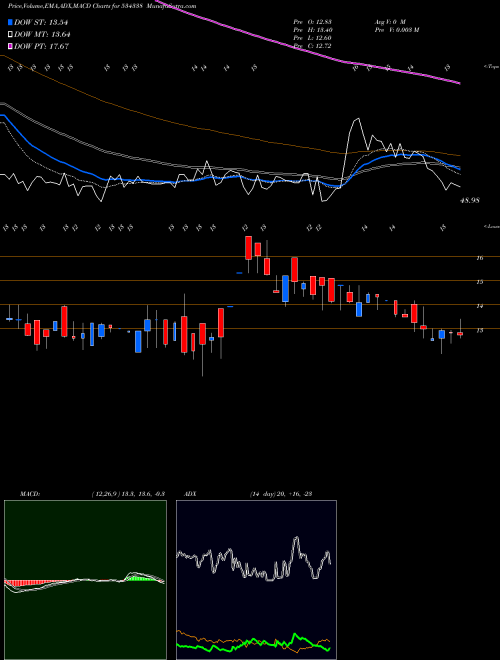Click the 'Avg V: 0 M' volume text
This screenshot has height=660, width=500.
(390, 21)
